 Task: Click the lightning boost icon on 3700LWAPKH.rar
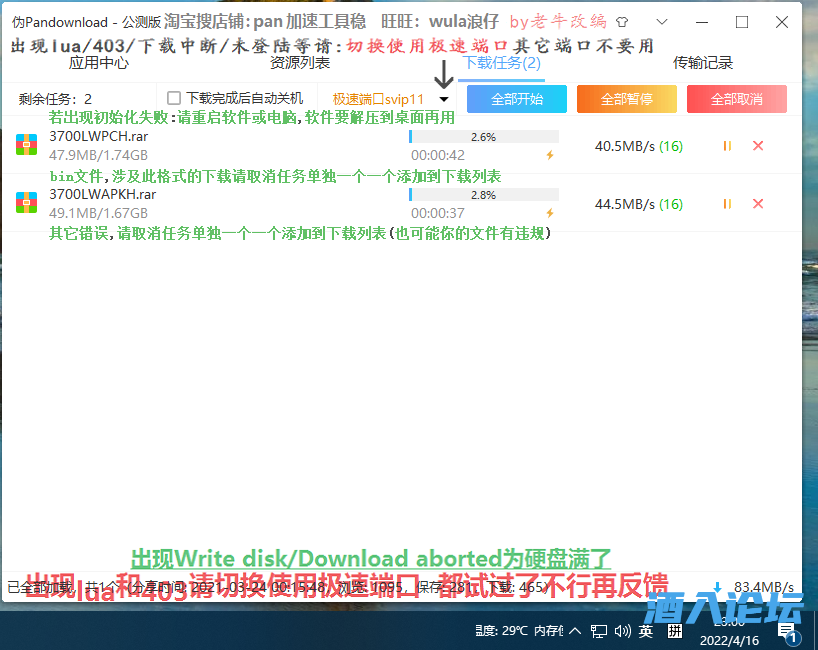[548, 213]
